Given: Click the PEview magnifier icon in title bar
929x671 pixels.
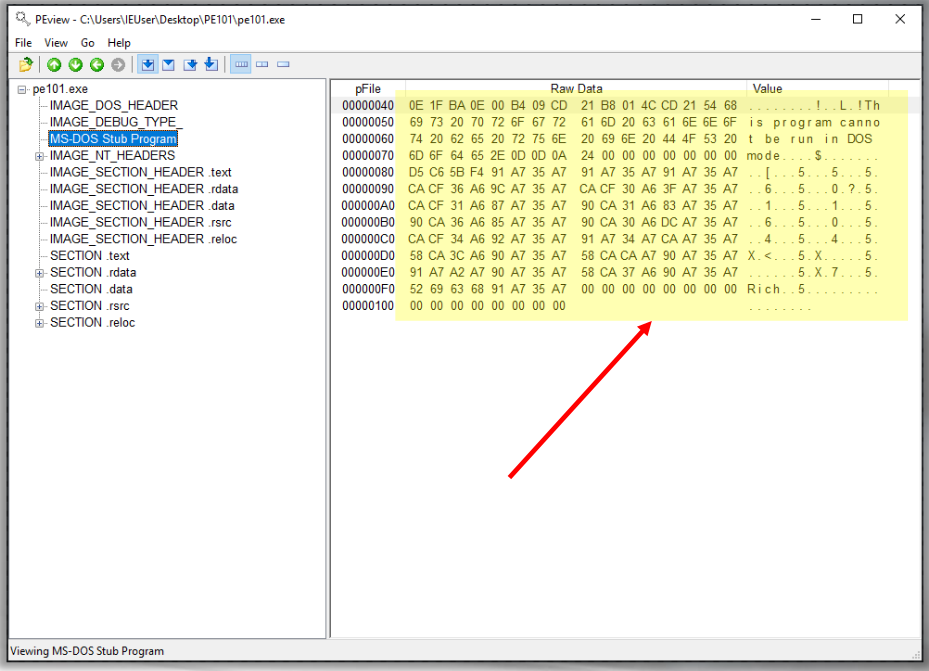Looking at the screenshot, I should 23,20.
